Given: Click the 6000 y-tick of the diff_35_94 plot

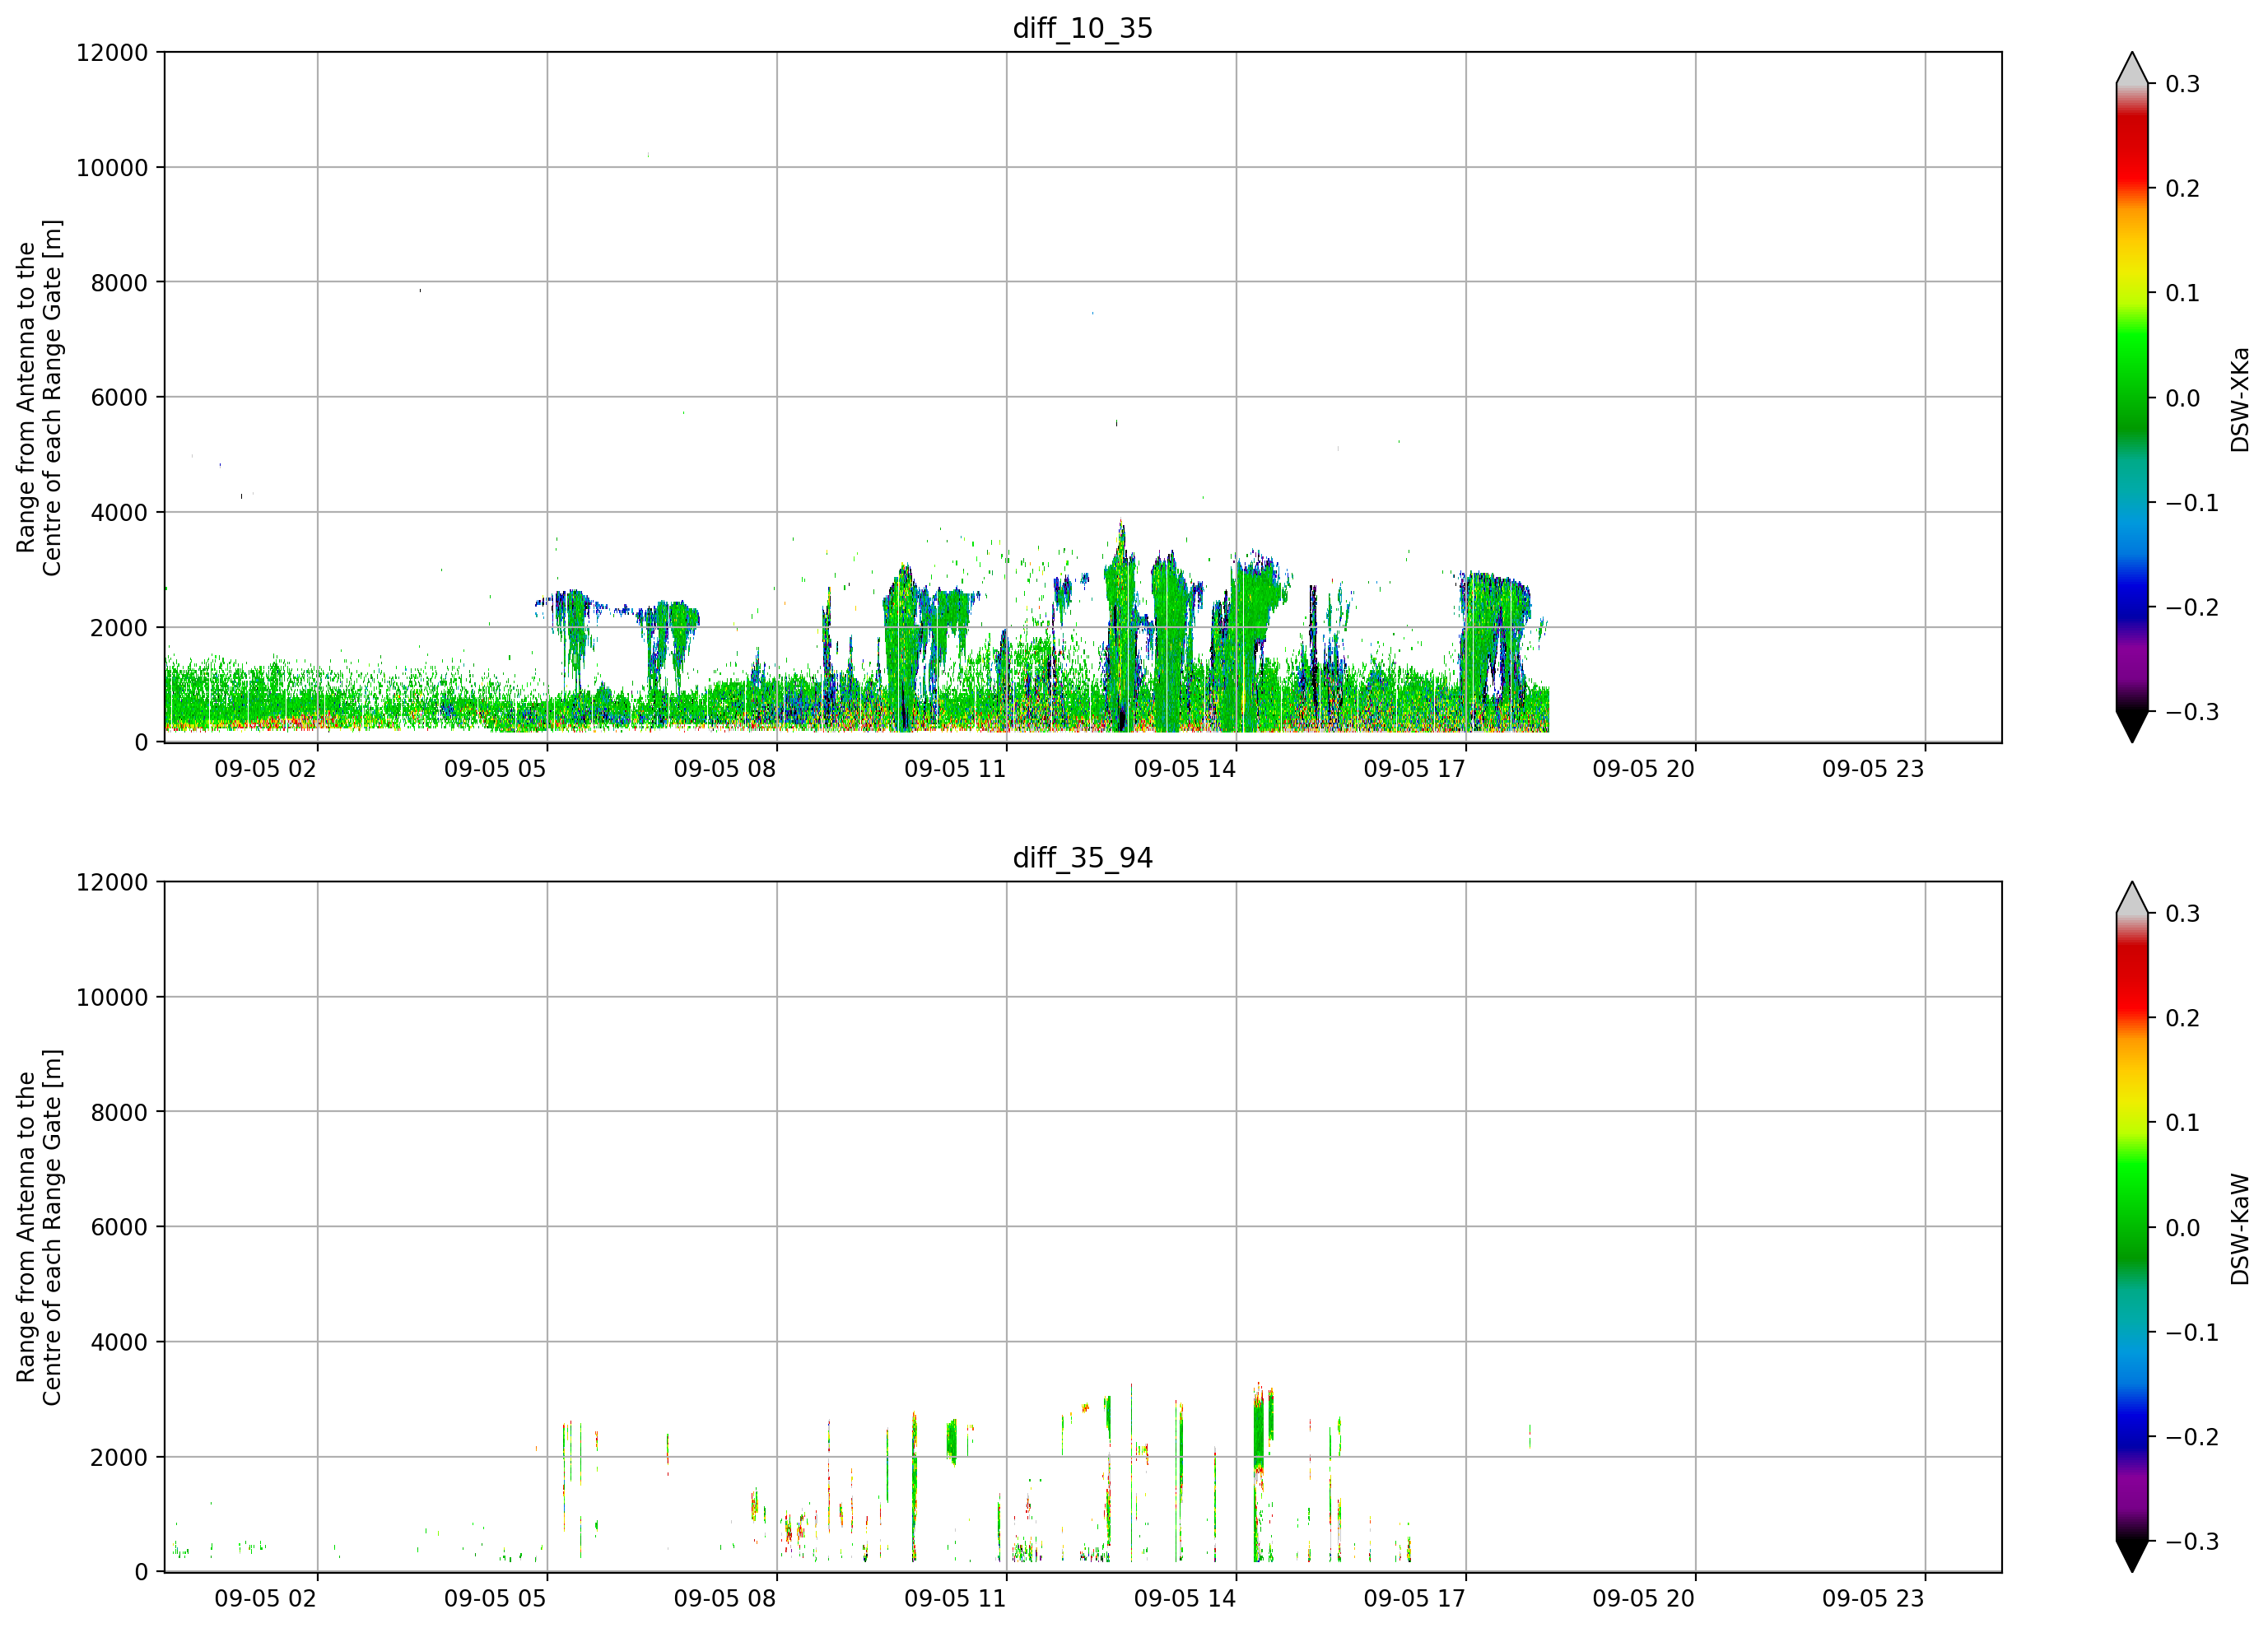Looking at the screenshot, I should [x=119, y=1227].
